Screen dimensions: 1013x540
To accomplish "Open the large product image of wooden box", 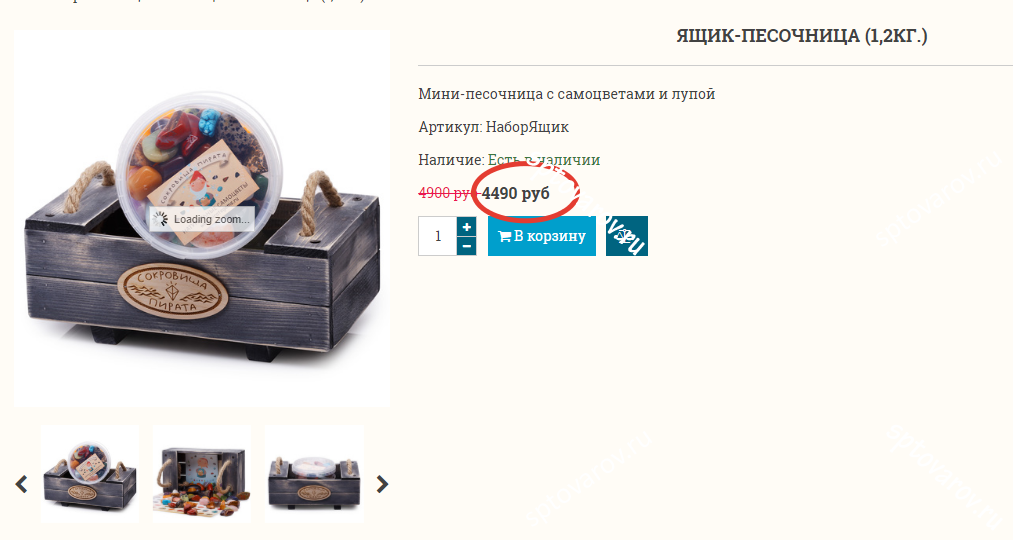I will [x=202, y=218].
